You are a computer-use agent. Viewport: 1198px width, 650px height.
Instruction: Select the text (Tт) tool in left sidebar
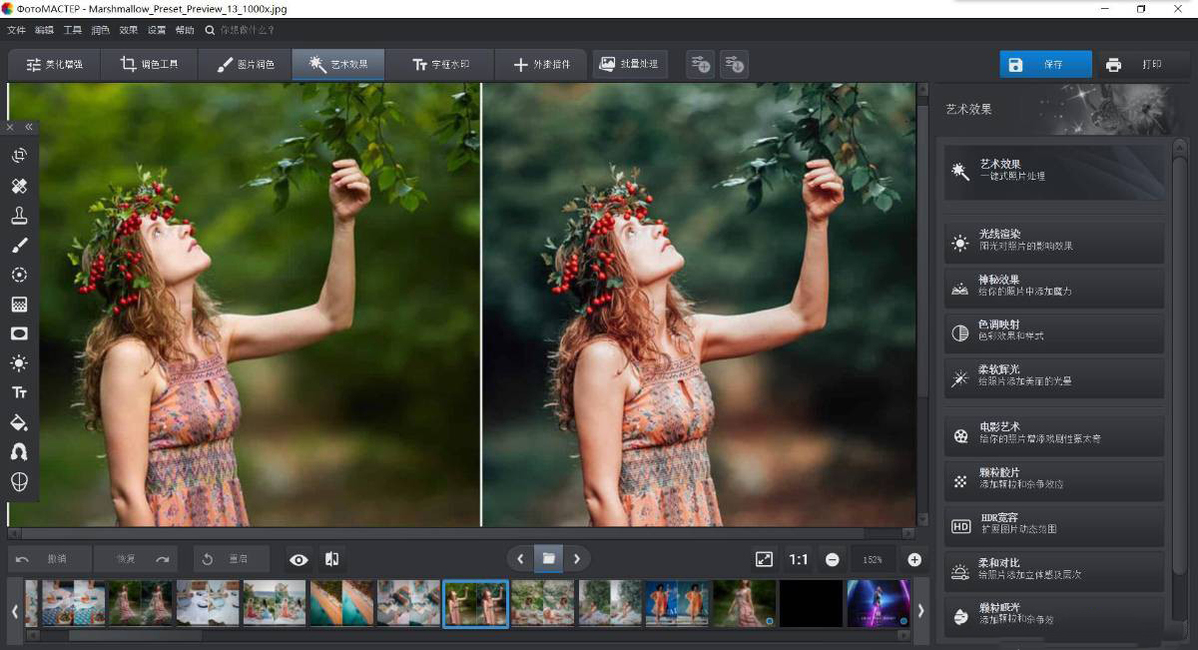pyautogui.click(x=19, y=393)
